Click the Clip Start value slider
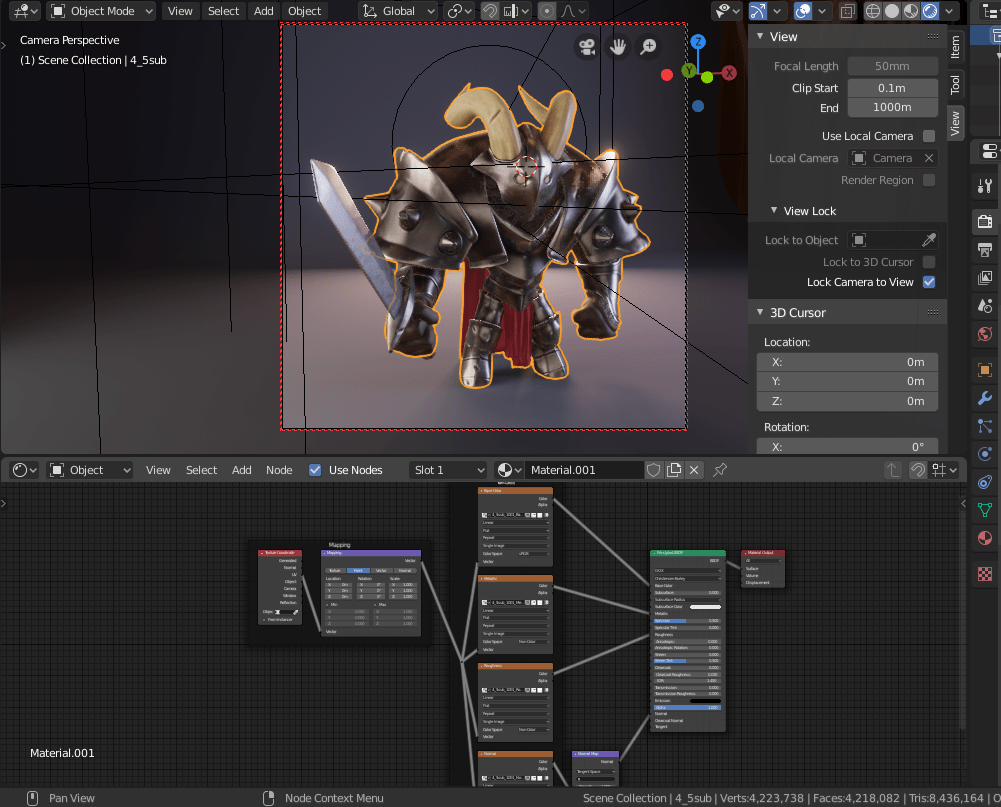 (893, 88)
